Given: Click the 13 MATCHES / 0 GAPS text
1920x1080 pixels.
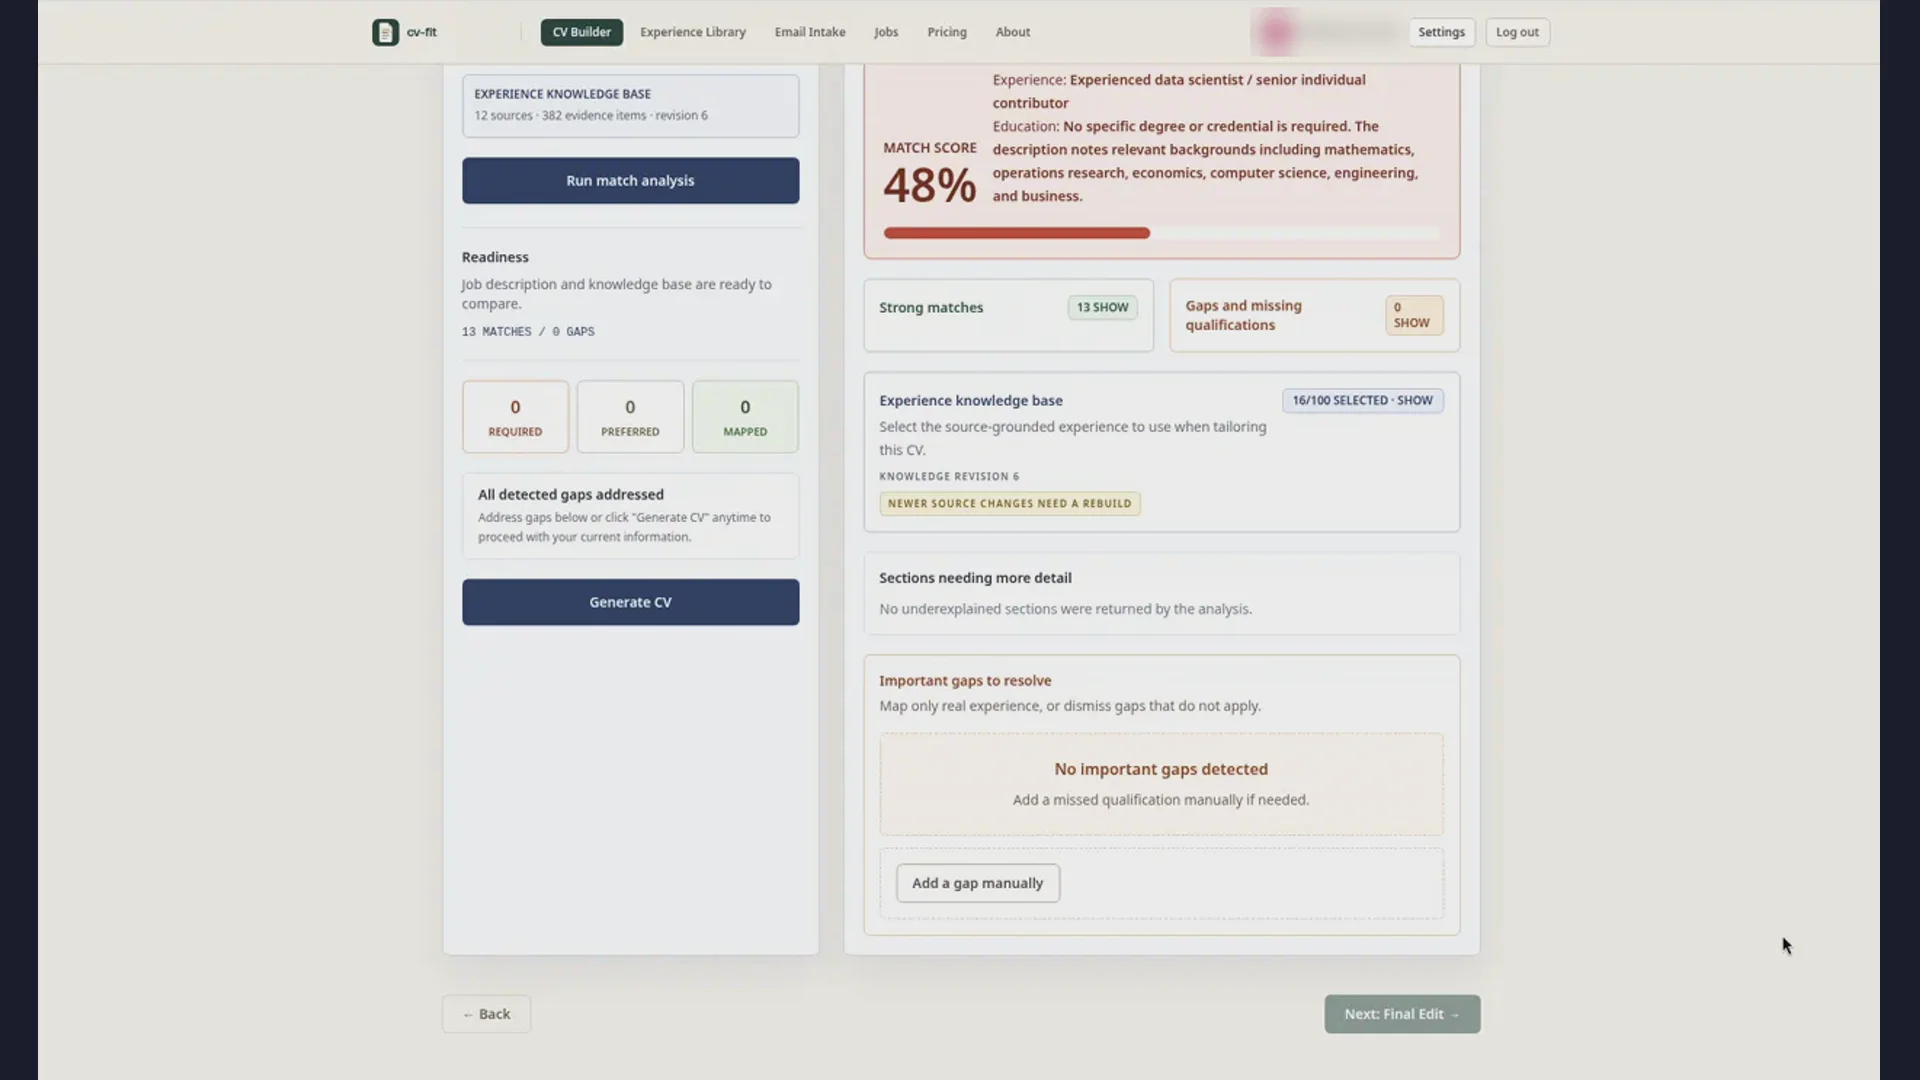Looking at the screenshot, I should 528,332.
